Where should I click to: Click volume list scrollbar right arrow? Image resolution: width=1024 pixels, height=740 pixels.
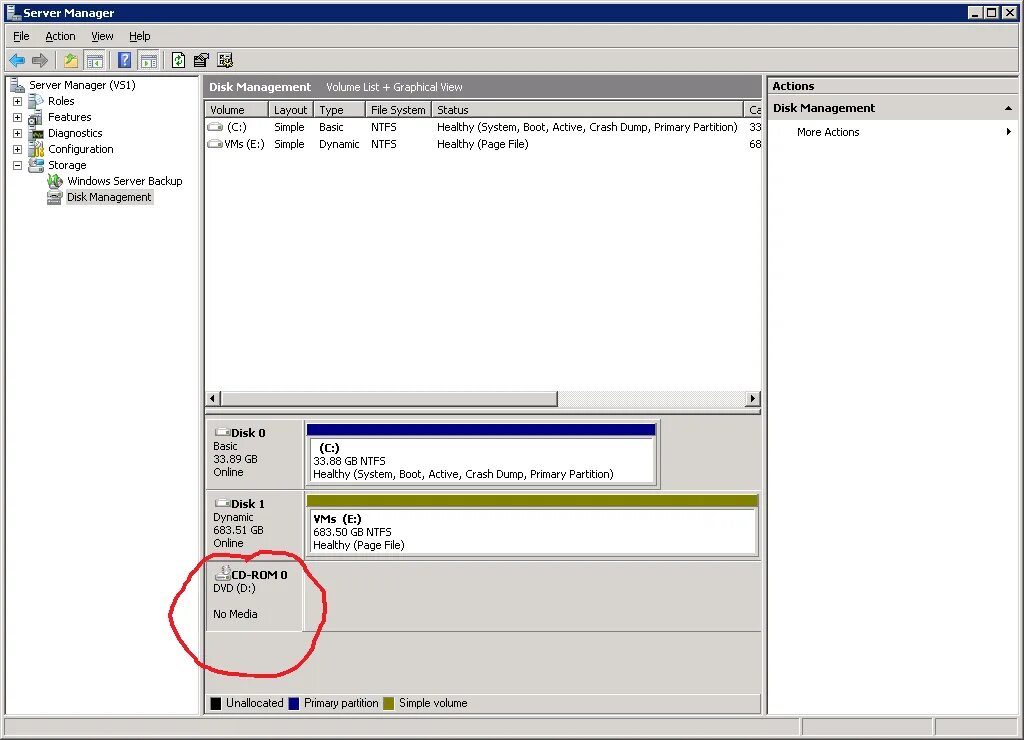(752, 398)
